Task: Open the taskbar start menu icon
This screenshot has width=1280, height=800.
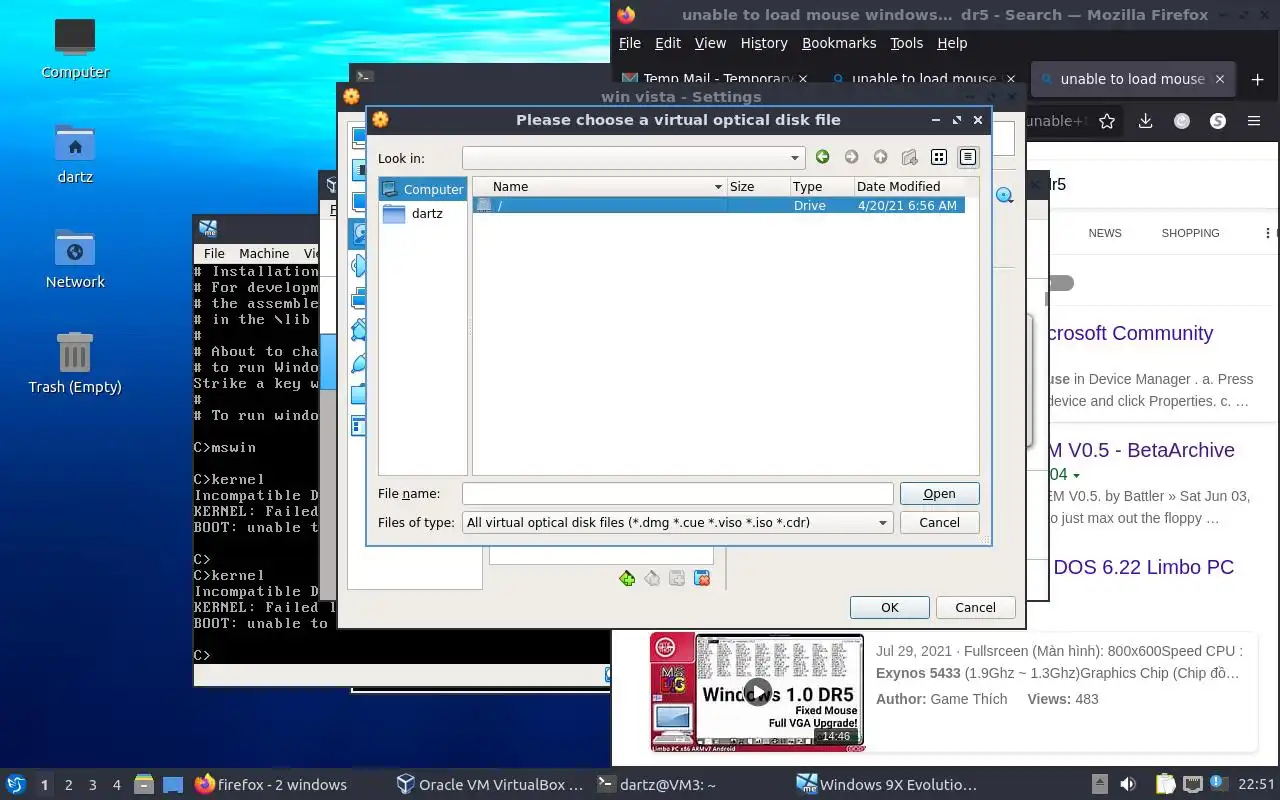Action: 16,784
